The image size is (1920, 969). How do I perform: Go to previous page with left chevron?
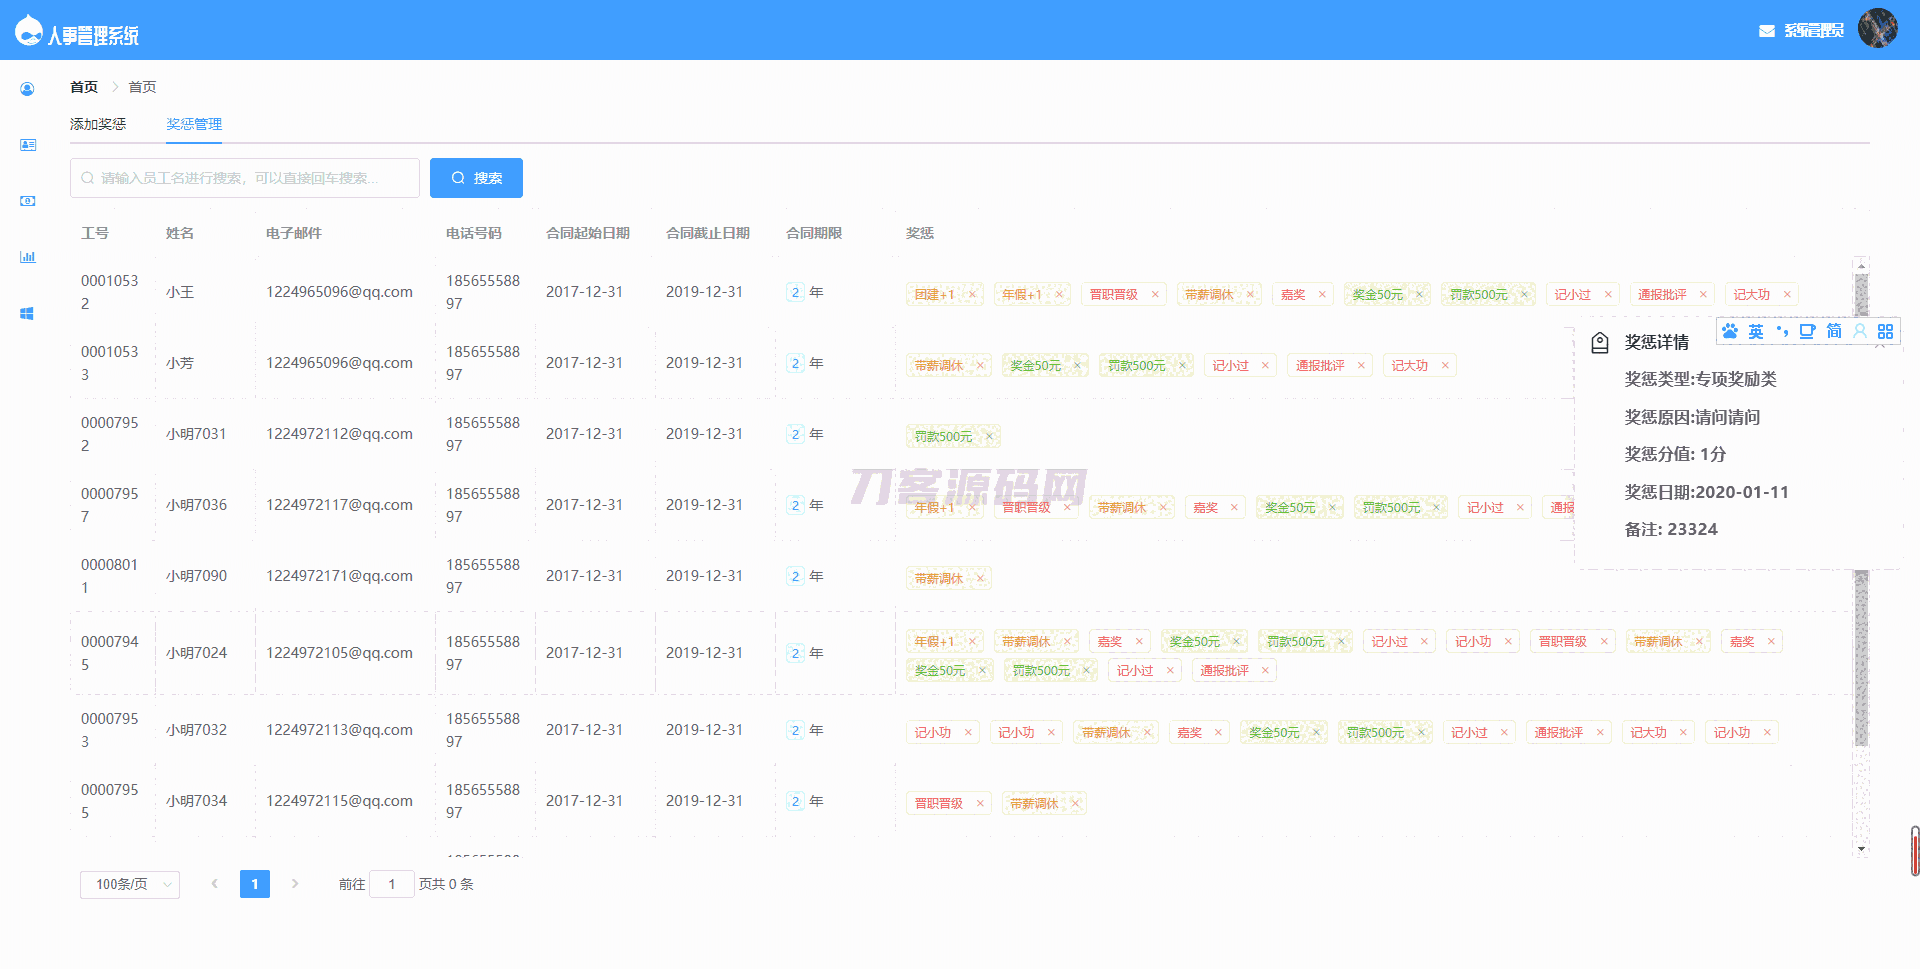pyautogui.click(x=214, y=884)
